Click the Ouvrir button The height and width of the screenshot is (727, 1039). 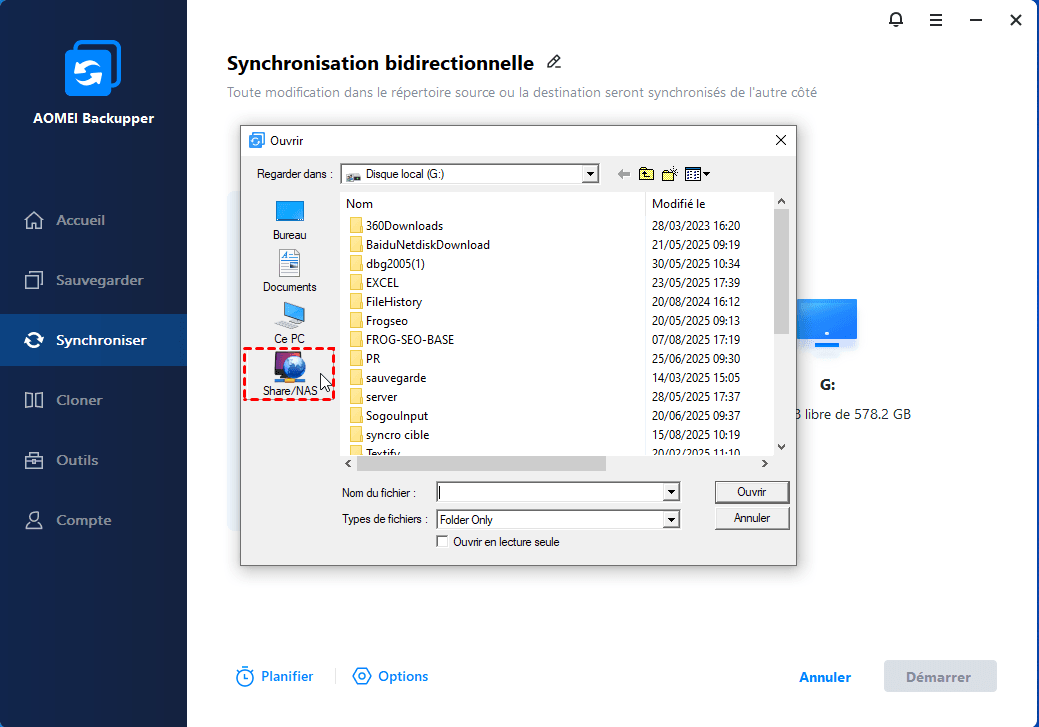[x=752, y=492]
